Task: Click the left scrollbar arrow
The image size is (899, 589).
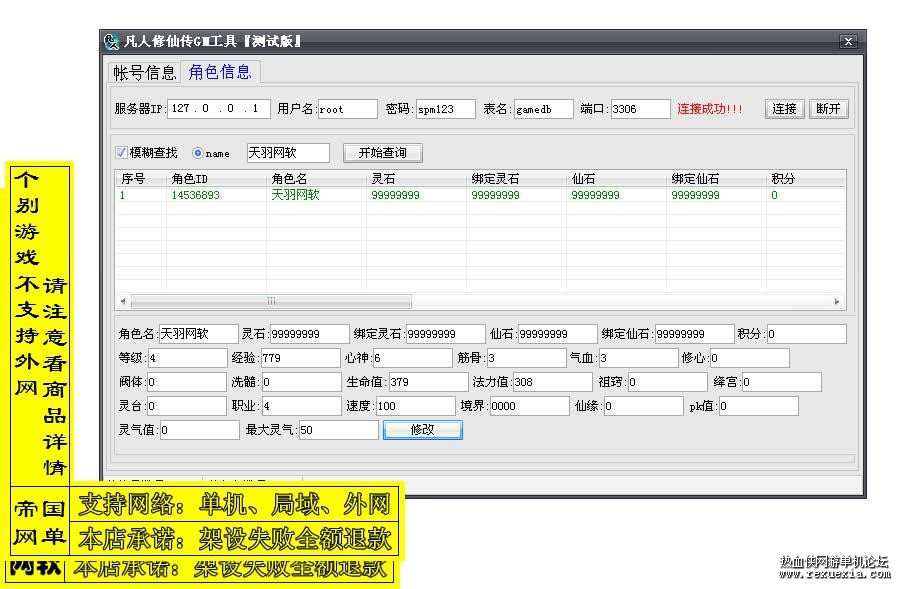Action: pyautogui.click(x=123, y=301)
